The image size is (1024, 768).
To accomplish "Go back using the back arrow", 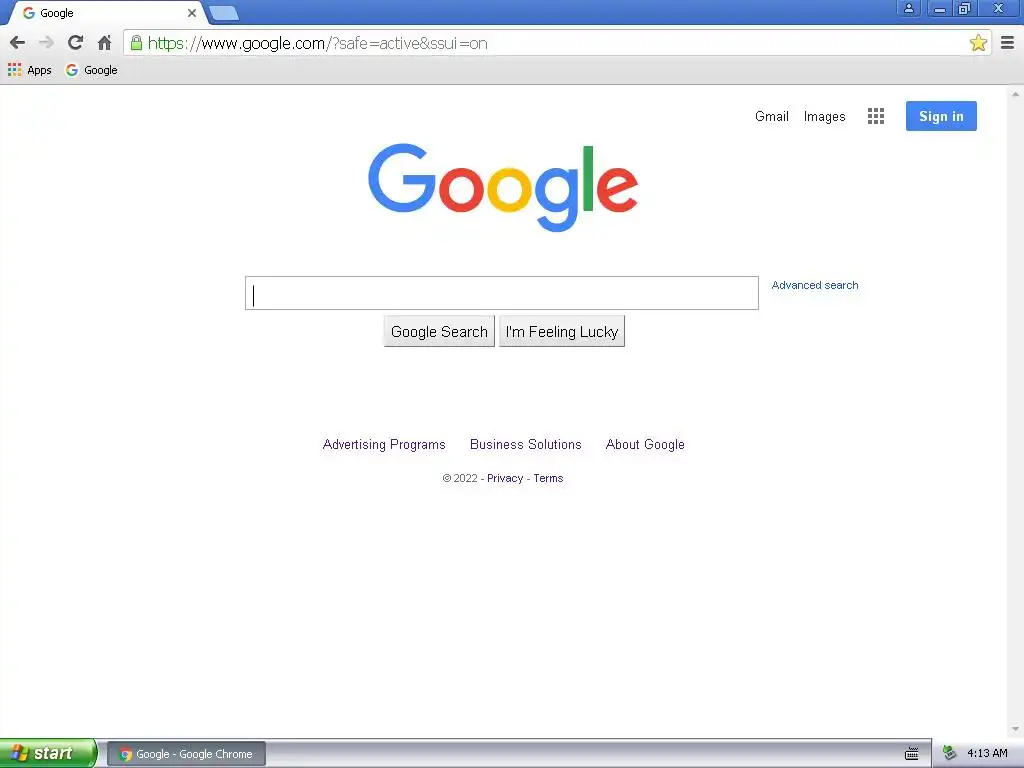I will pos(18,43).
